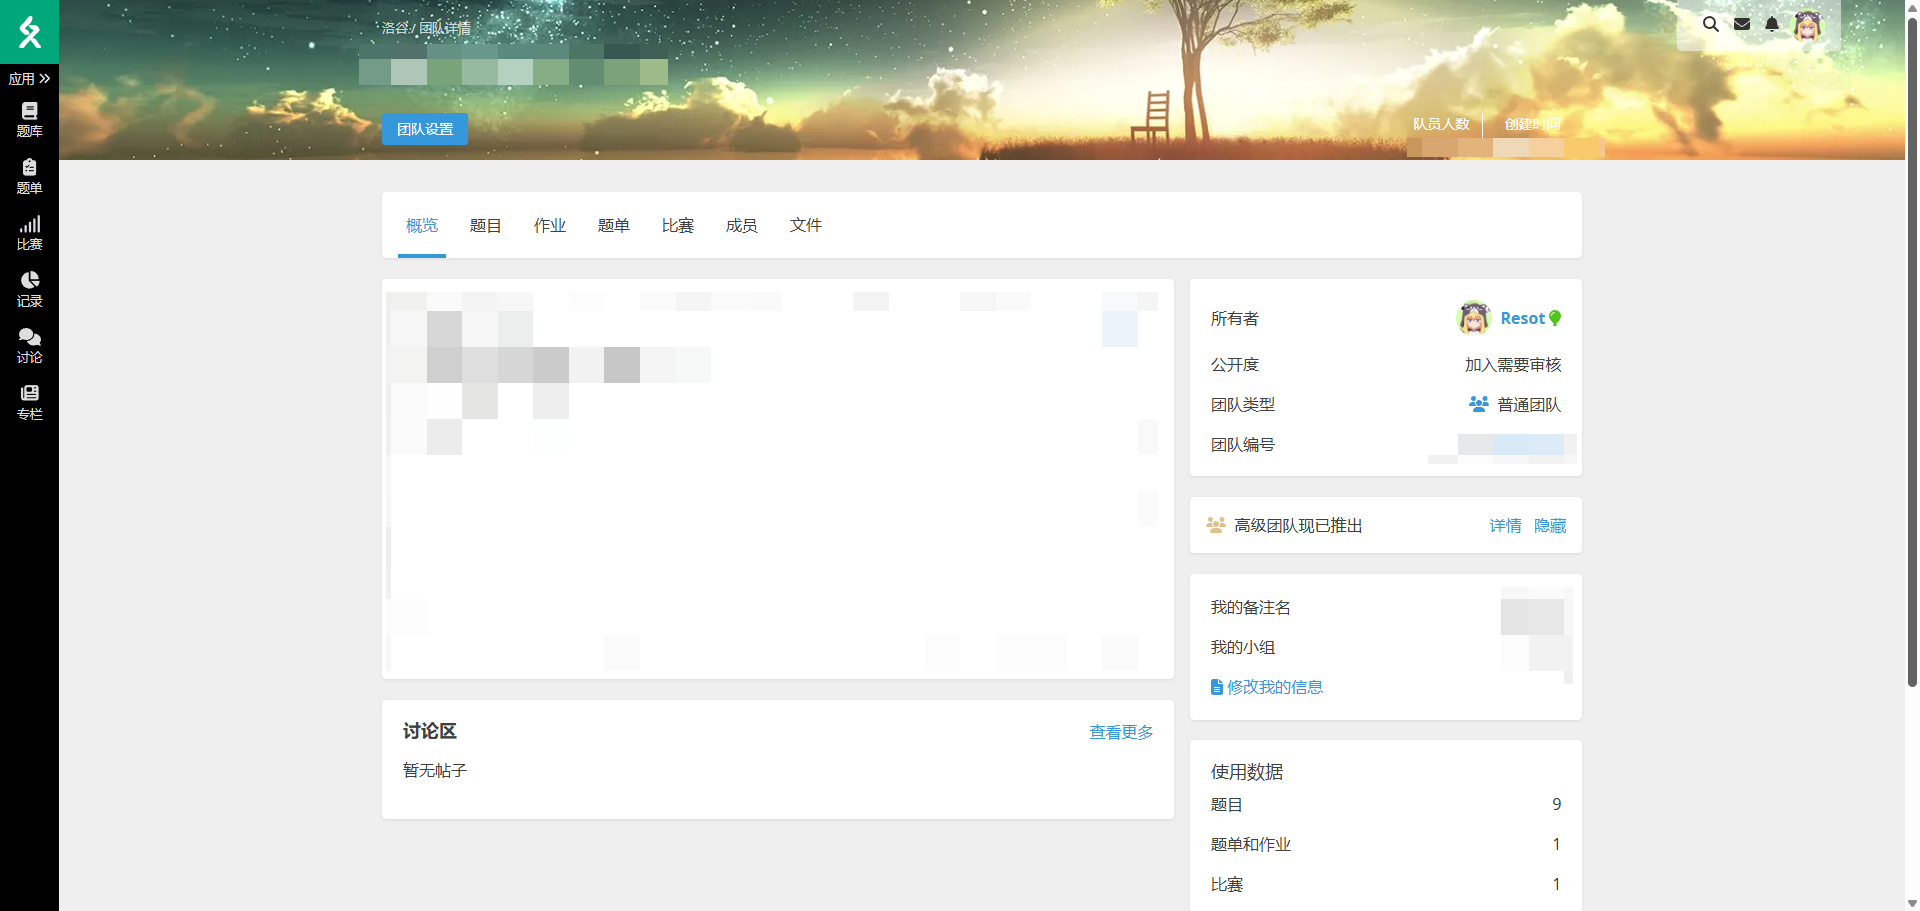Click the 团队设置 button

(424, 129)
